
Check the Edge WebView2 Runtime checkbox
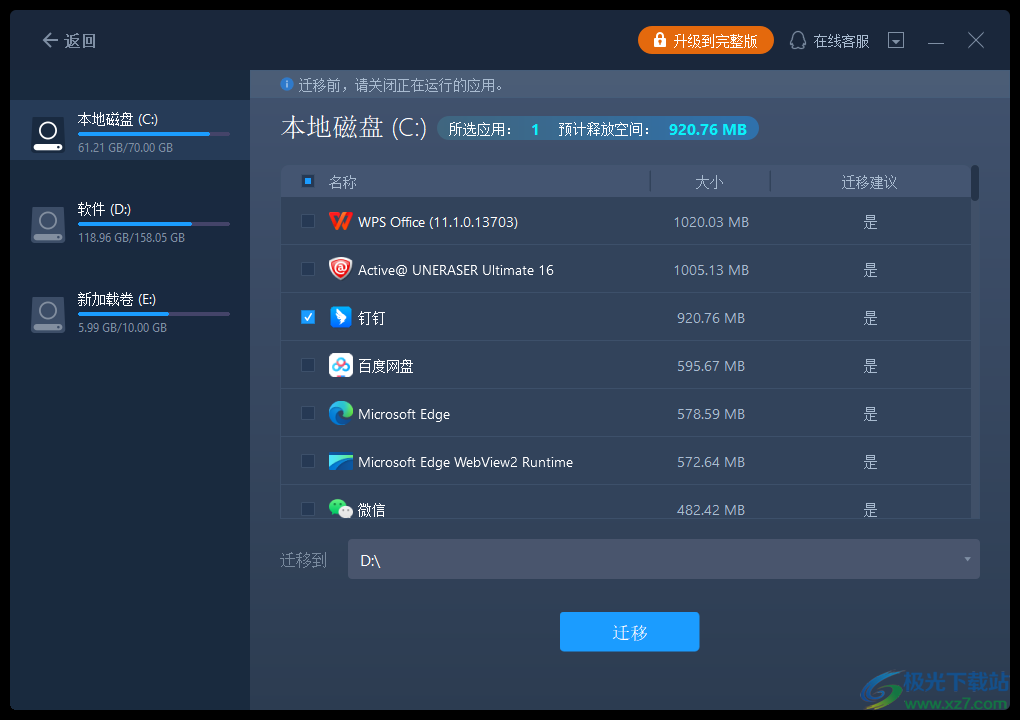pyautogui.click(x=308, y=461)
